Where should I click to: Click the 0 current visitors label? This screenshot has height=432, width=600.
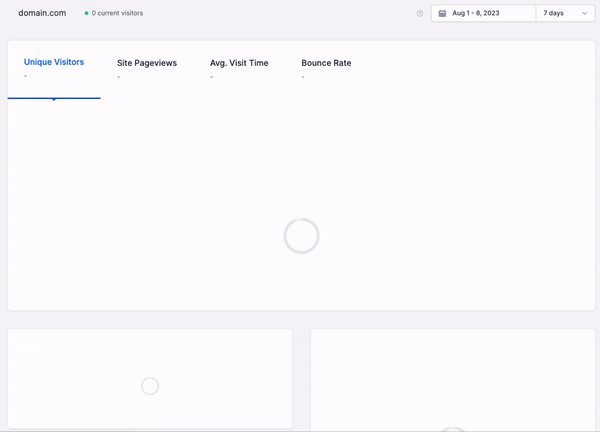[x=117, y=14]
